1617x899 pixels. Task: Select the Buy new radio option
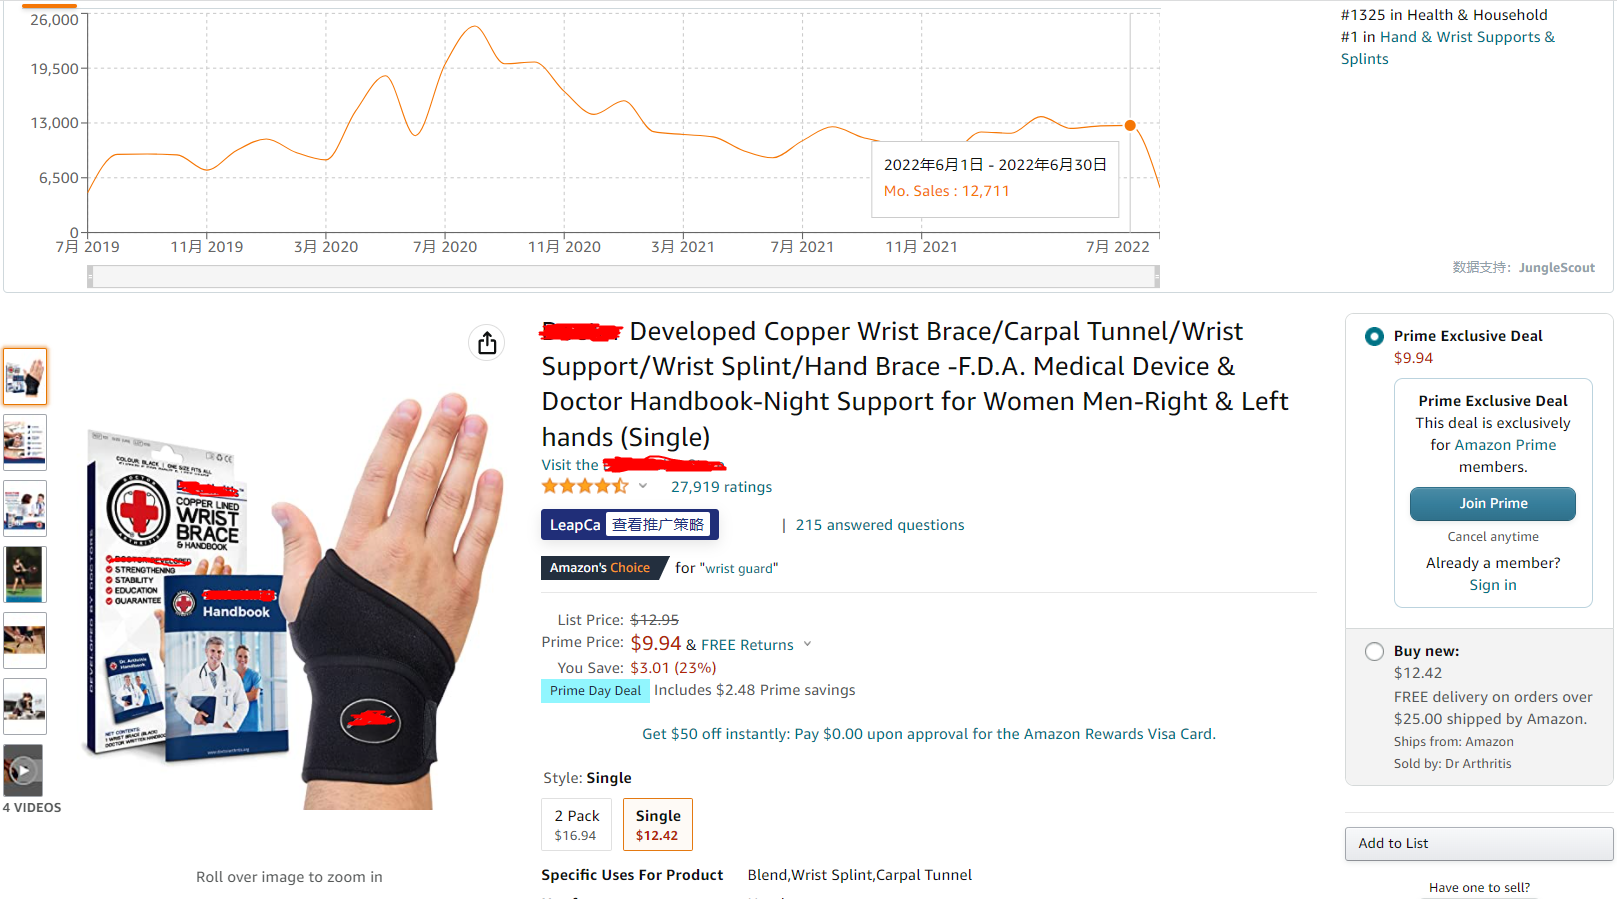pos(1375,651)
